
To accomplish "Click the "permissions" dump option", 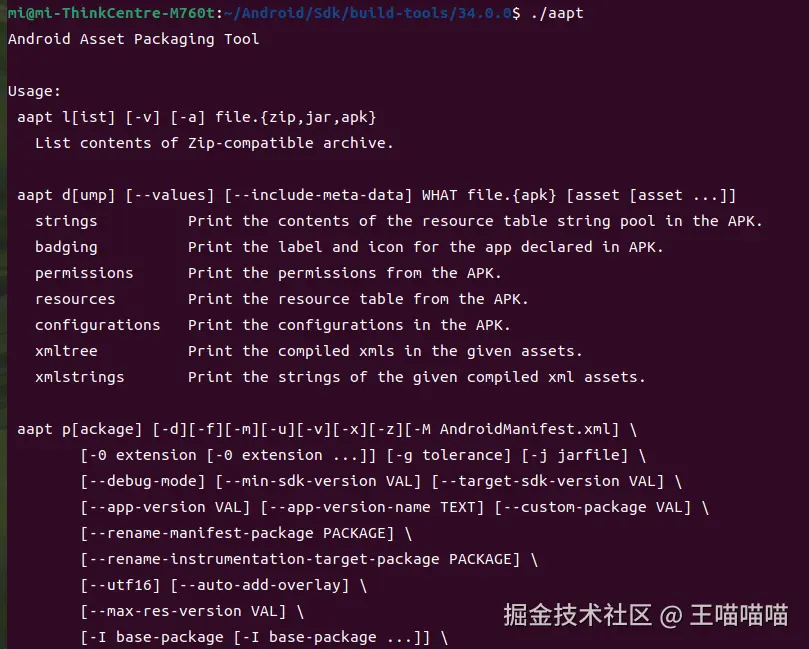I will 84,273.
